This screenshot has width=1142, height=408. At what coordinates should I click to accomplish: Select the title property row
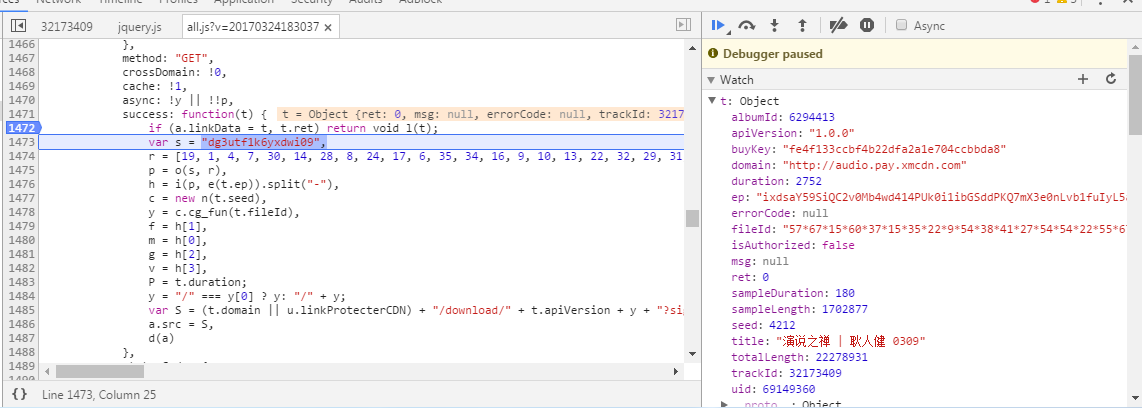pos(828,342)
